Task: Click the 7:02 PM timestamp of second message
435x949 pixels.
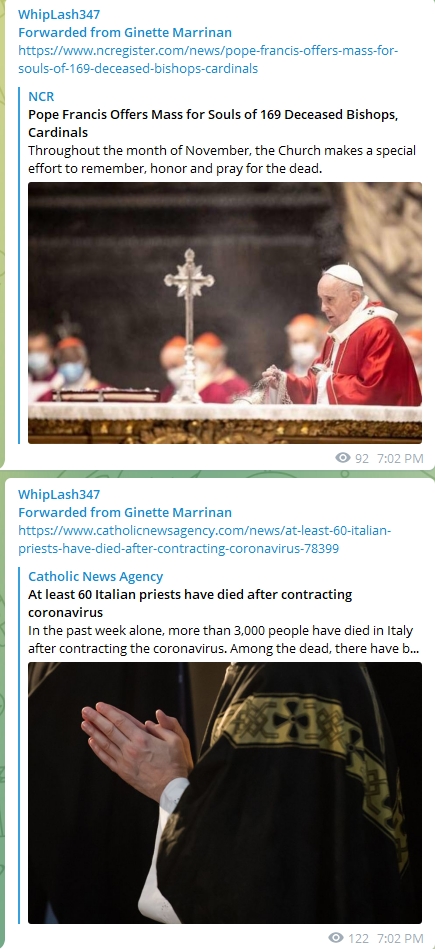Action: tap(400, 939)
